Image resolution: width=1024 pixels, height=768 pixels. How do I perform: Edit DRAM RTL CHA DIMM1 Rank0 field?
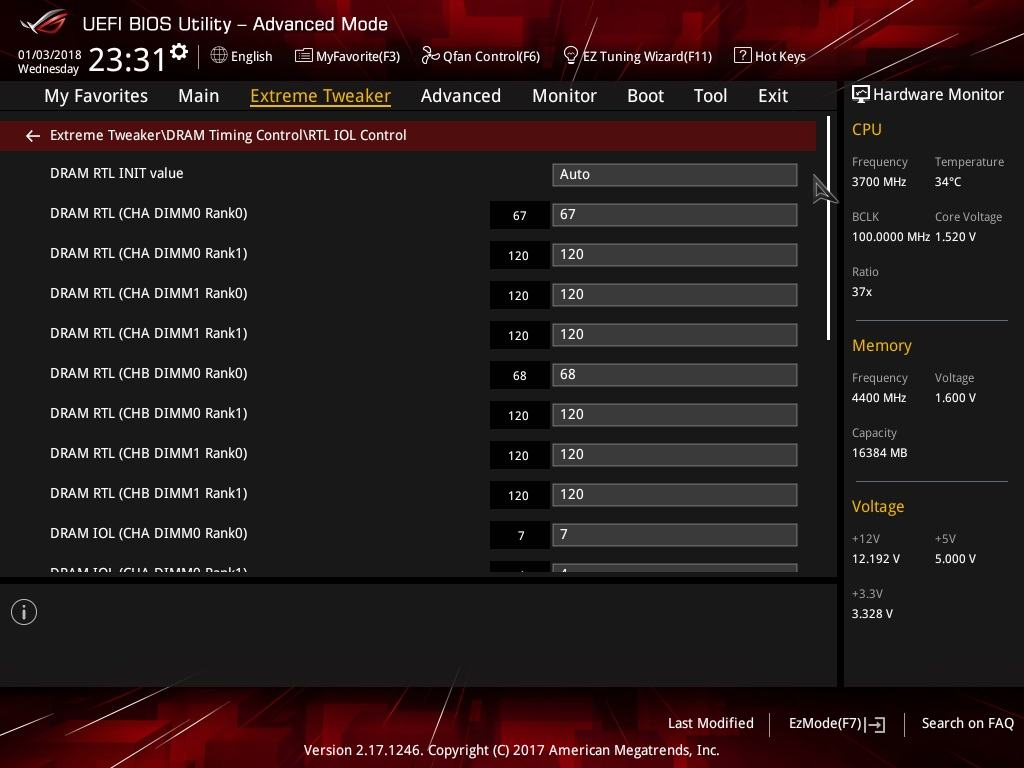click(x=675, y=295)
